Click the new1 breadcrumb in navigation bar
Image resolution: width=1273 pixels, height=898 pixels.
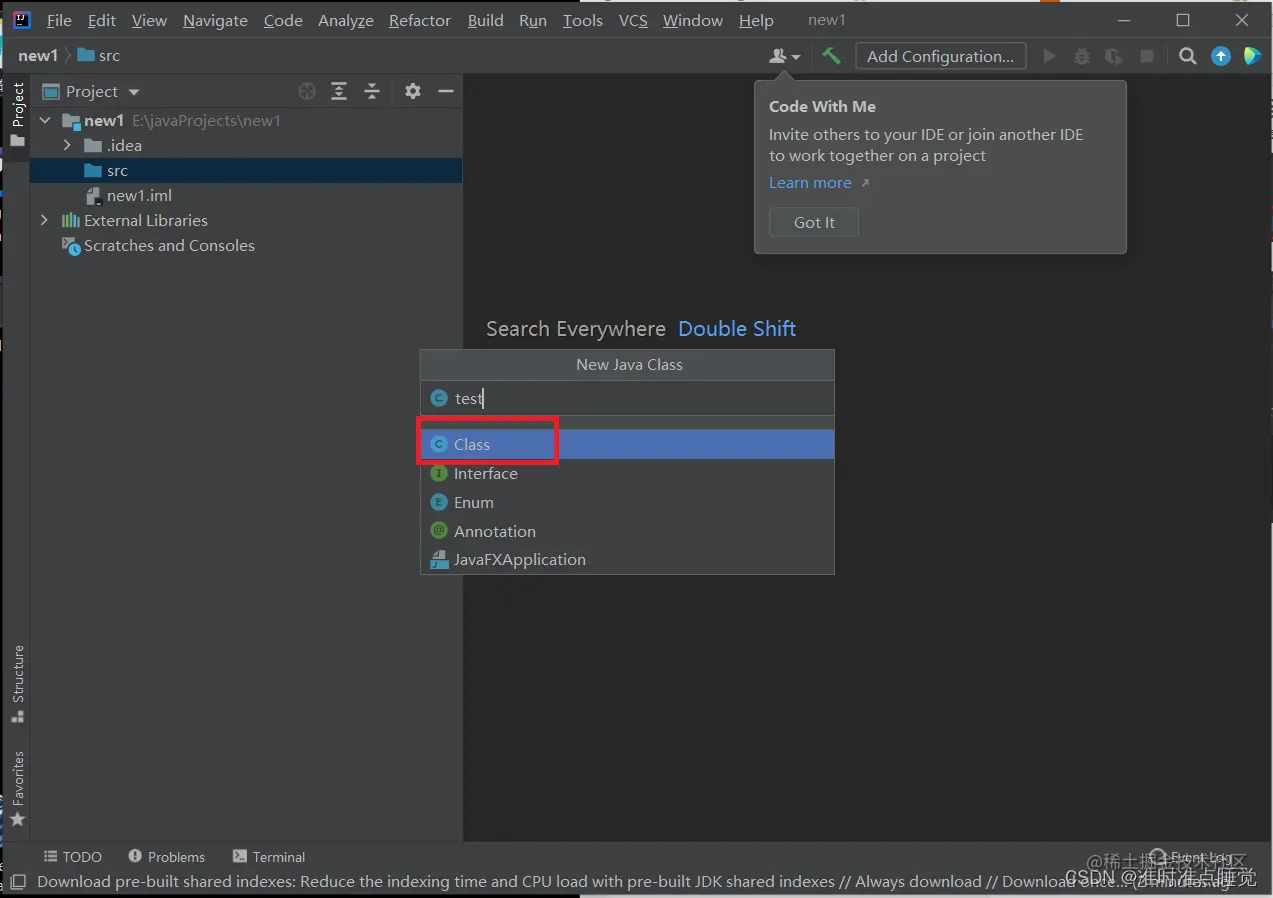[x=38, y=56]
